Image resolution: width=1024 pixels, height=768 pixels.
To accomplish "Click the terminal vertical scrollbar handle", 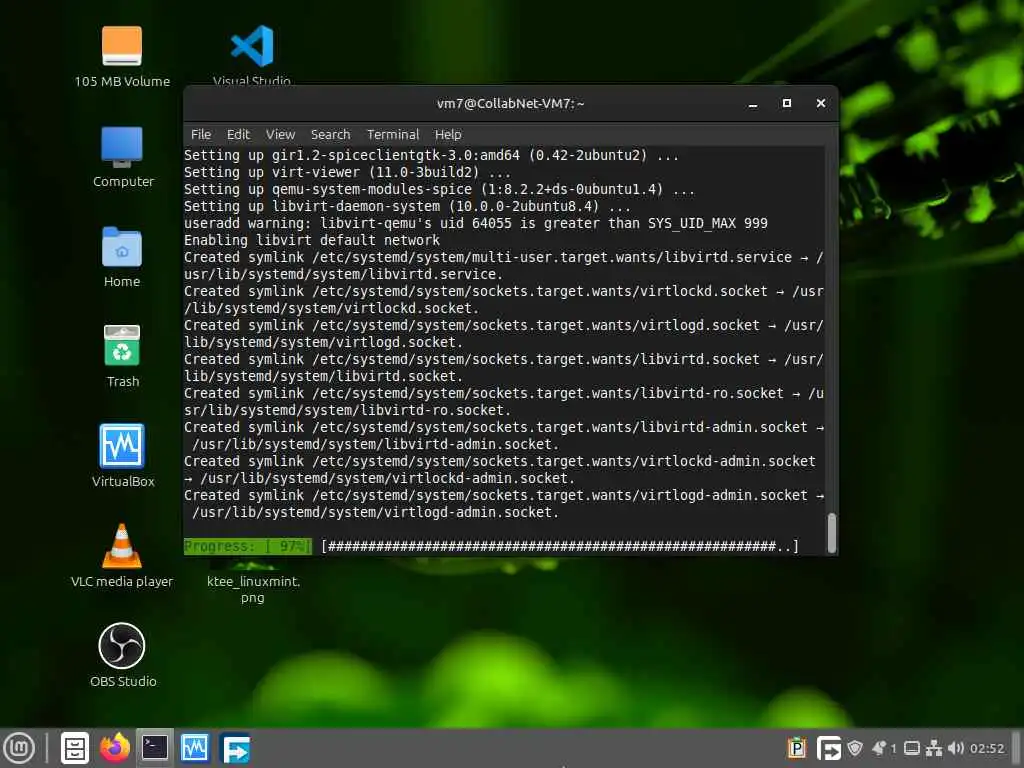I will [x=831, y=533].
